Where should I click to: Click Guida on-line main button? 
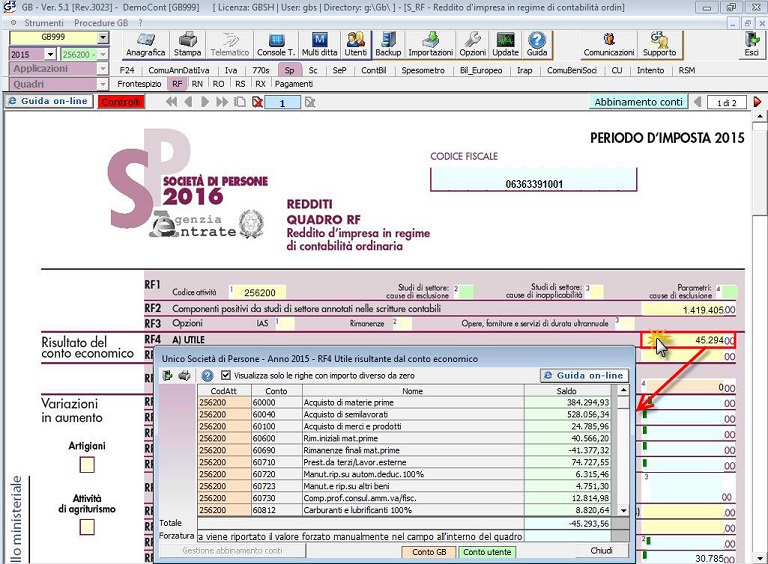(49, 101)
